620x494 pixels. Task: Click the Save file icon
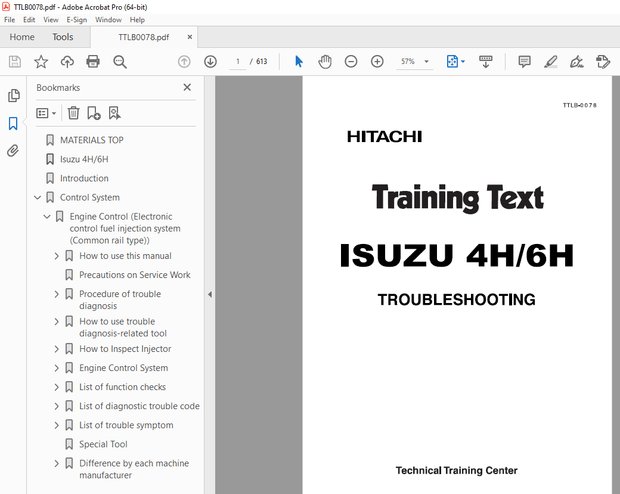[x=15, y=62]
